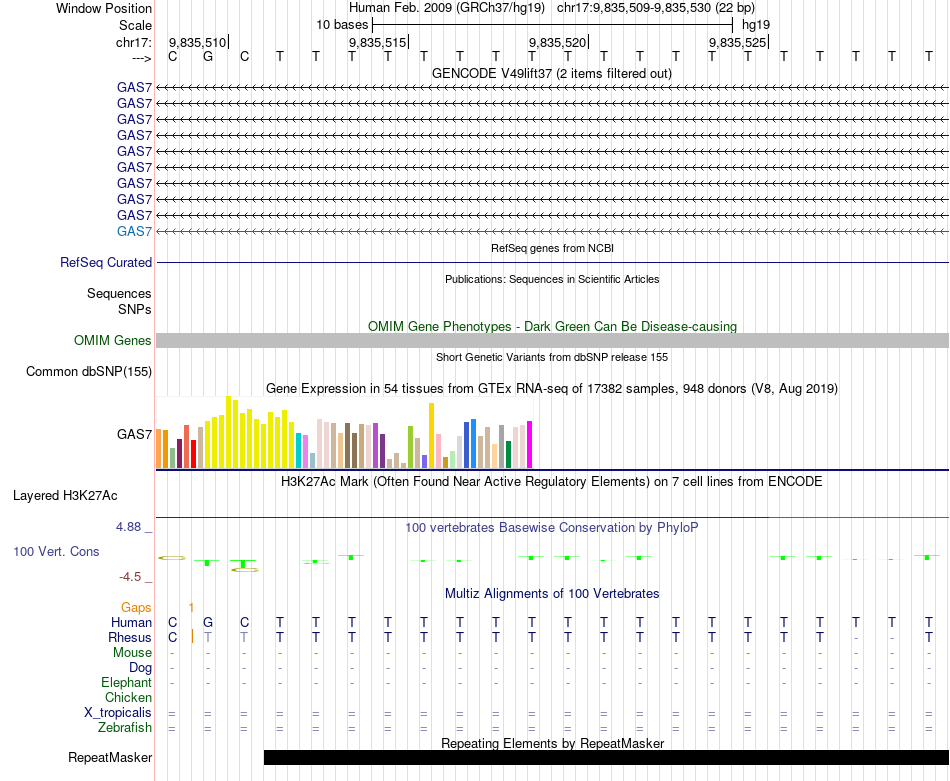
Task: Click the GENCODE V49lift37 track title
Action: 552,74
